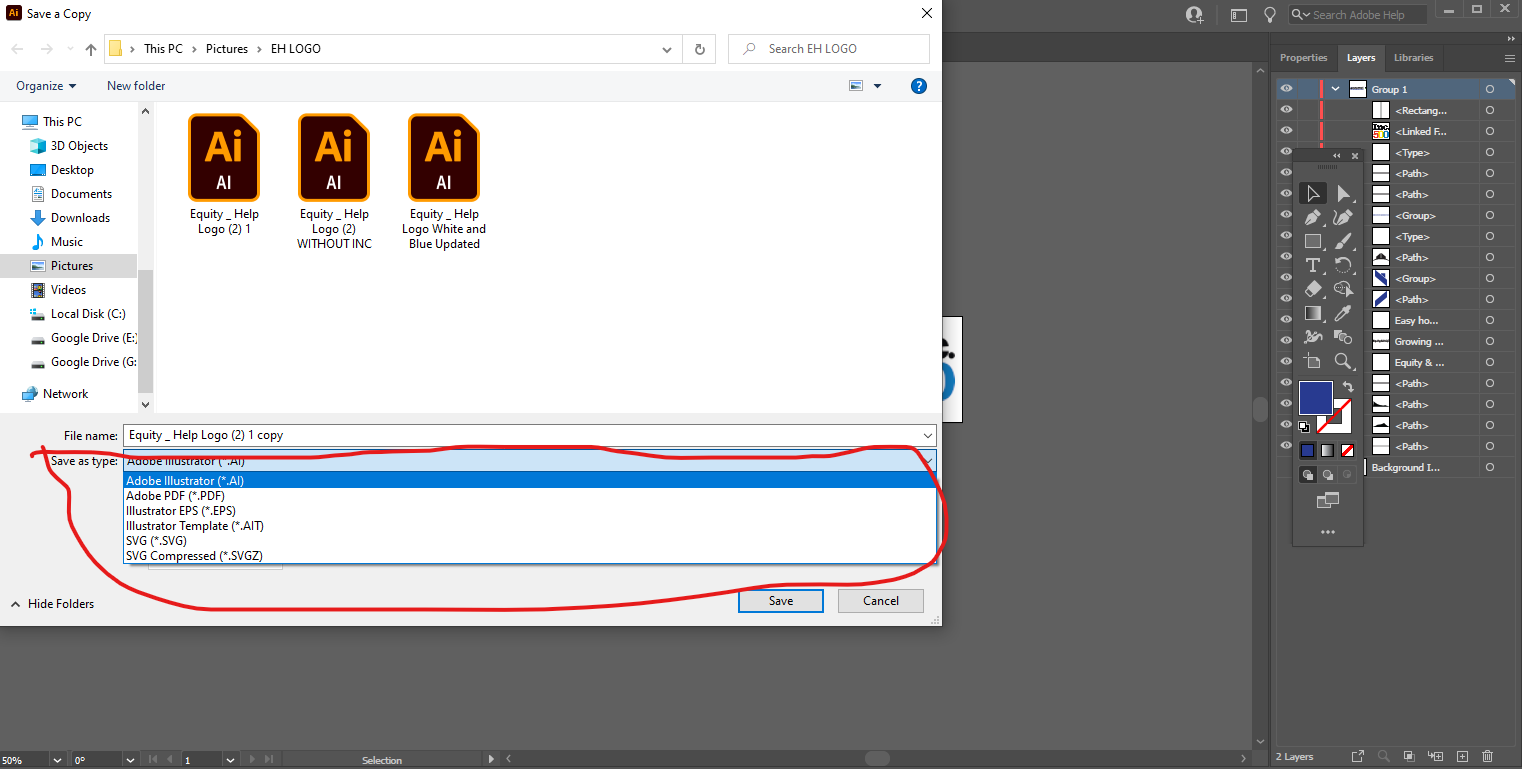1522x769 pixels.
Task: Click target circle for Background layer
Action: (x=1490, y=467)
